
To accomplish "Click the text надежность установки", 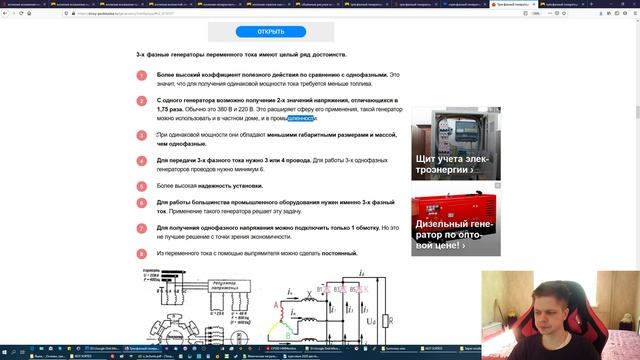I will [x=230, y=186].
